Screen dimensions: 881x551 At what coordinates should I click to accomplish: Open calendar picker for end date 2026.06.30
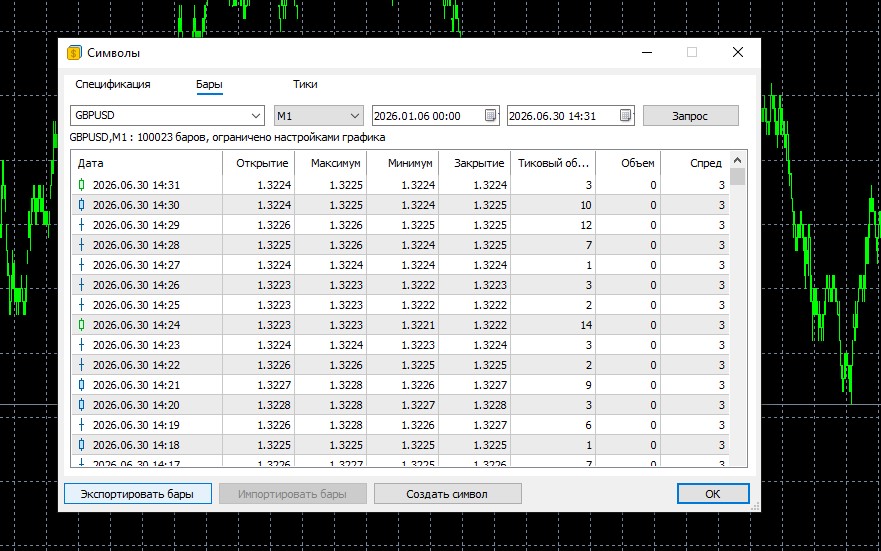click(x=625, y=116)
